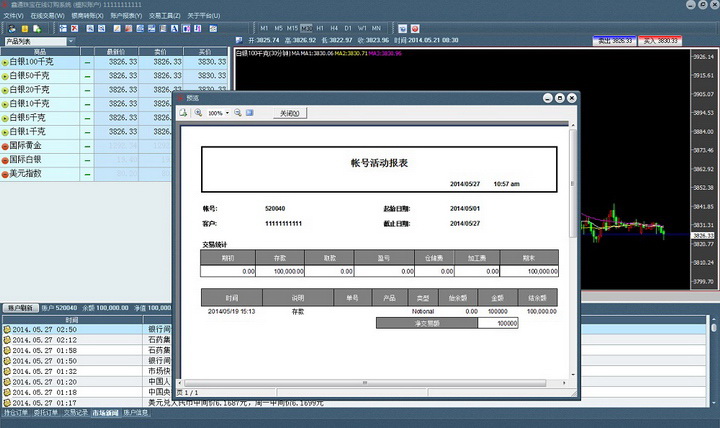Click the blue 卖出 3826.33 button

click(x=614, y=41)
